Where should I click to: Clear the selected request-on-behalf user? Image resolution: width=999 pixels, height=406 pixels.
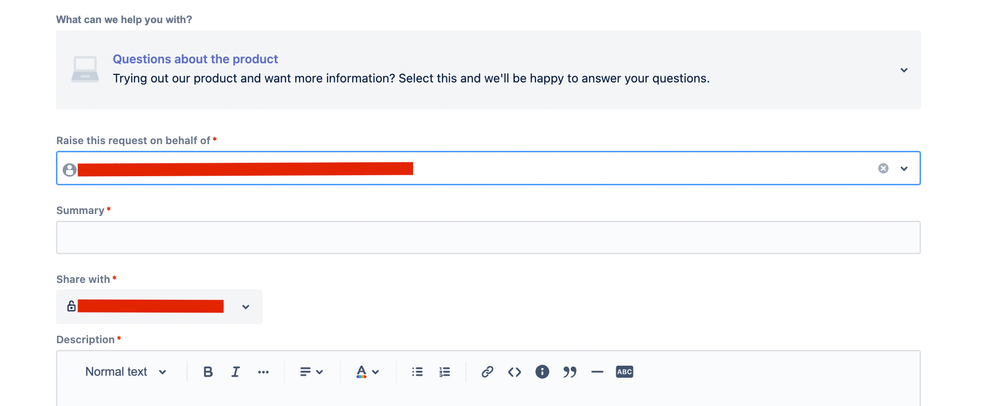point(883,168)
